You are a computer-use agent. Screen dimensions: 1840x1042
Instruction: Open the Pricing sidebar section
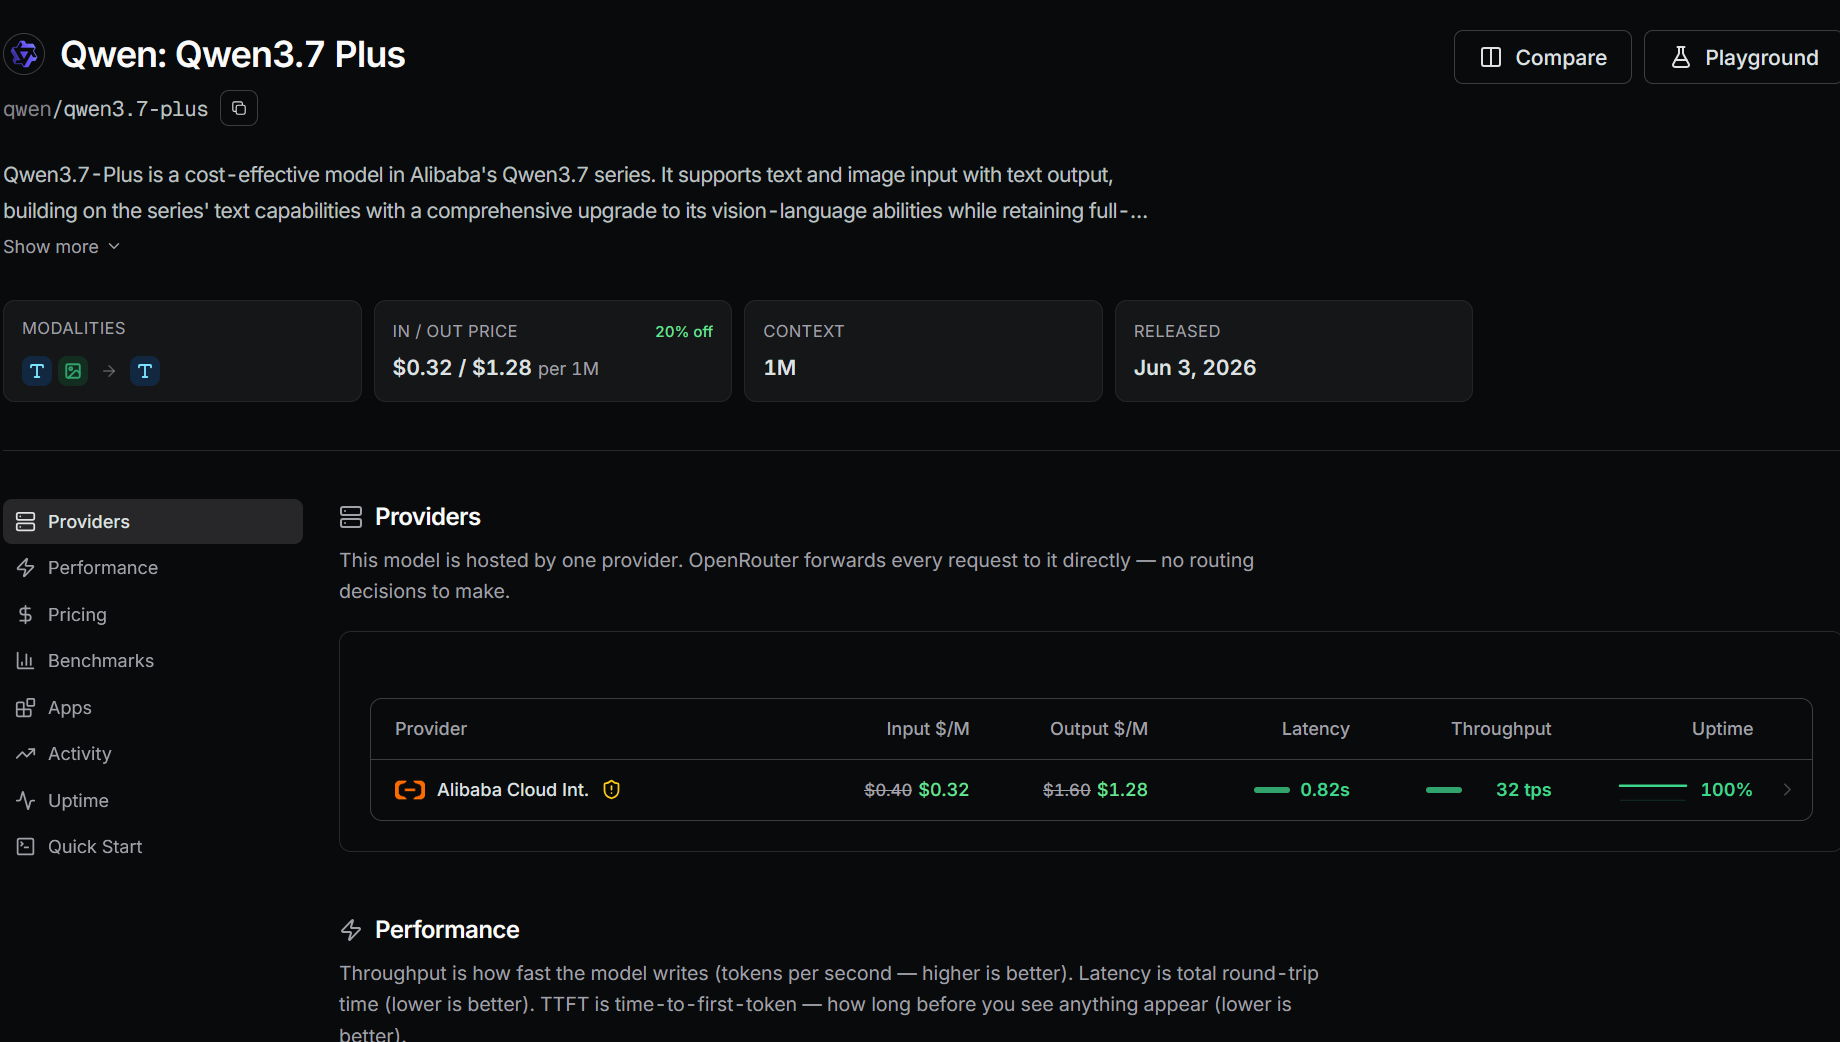tap(153, 614)
